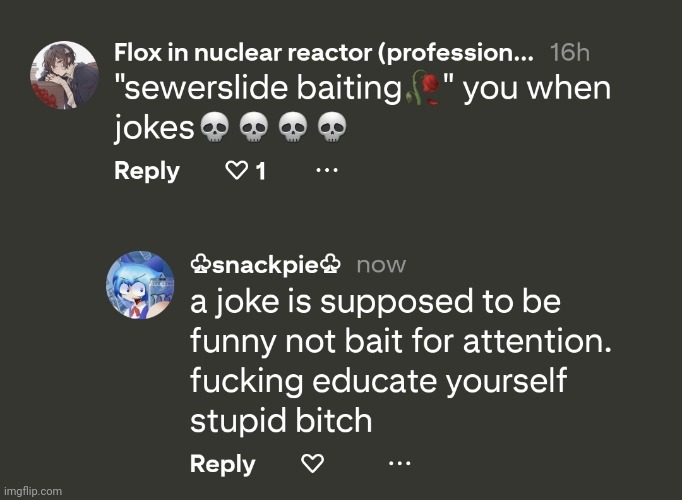The image size is (682, 500).
Task: Click the wilted rose emoji
Action: 424,88
